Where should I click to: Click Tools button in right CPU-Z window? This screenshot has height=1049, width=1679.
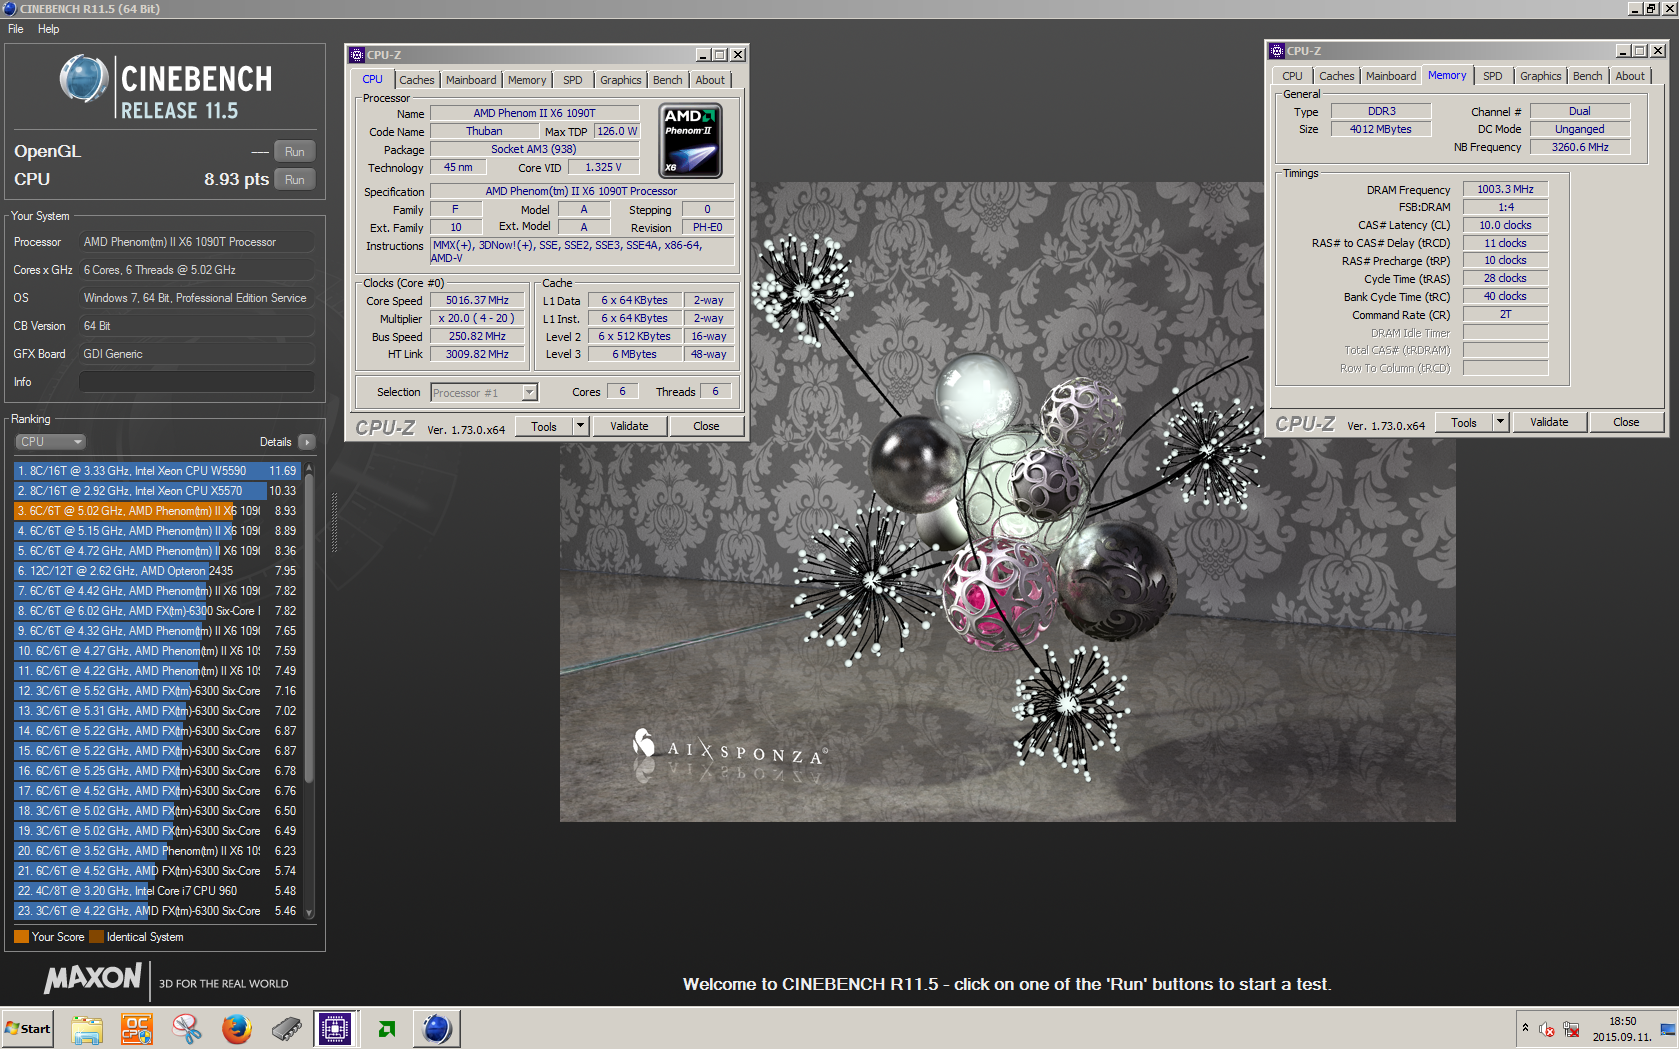1464,422
